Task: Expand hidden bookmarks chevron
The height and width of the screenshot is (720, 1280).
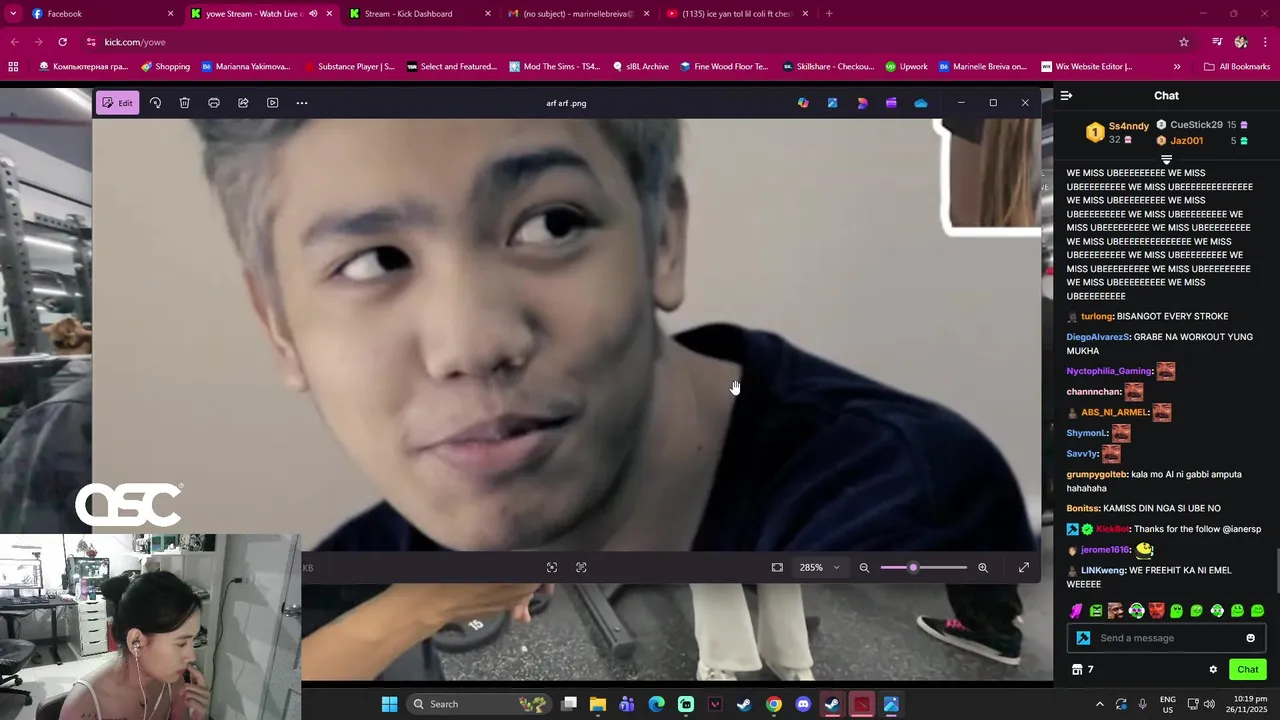Action: (x=1177, y=67)
